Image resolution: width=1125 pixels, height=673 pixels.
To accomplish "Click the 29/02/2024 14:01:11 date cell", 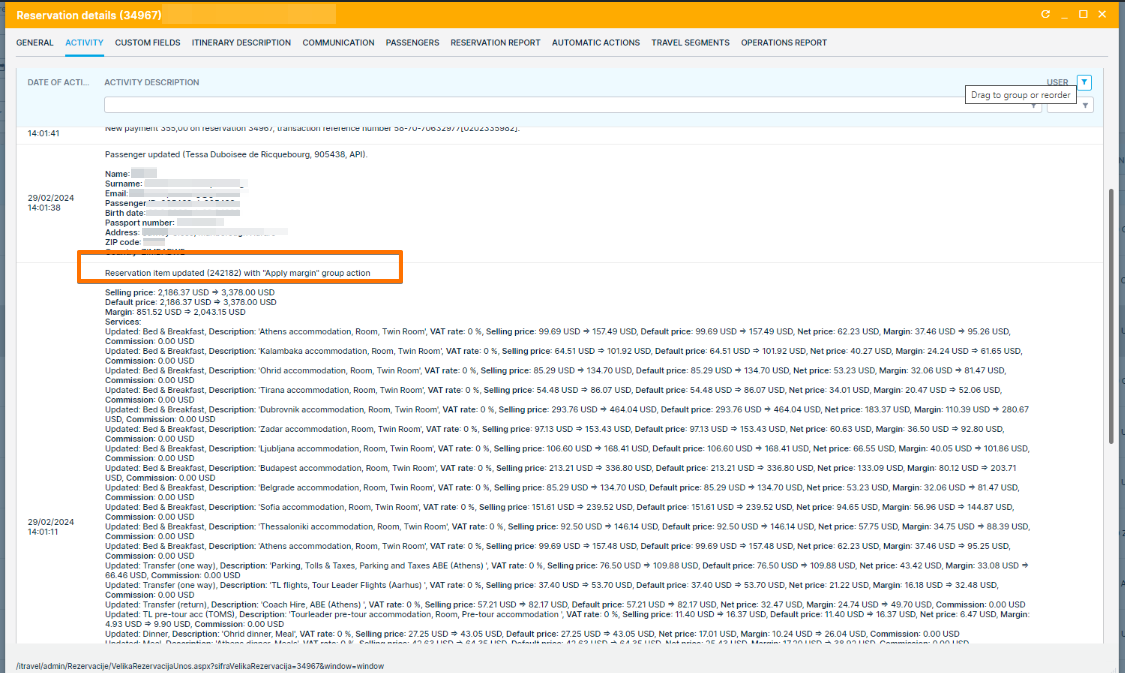I will pyautogui.click(x=50, y=527).
